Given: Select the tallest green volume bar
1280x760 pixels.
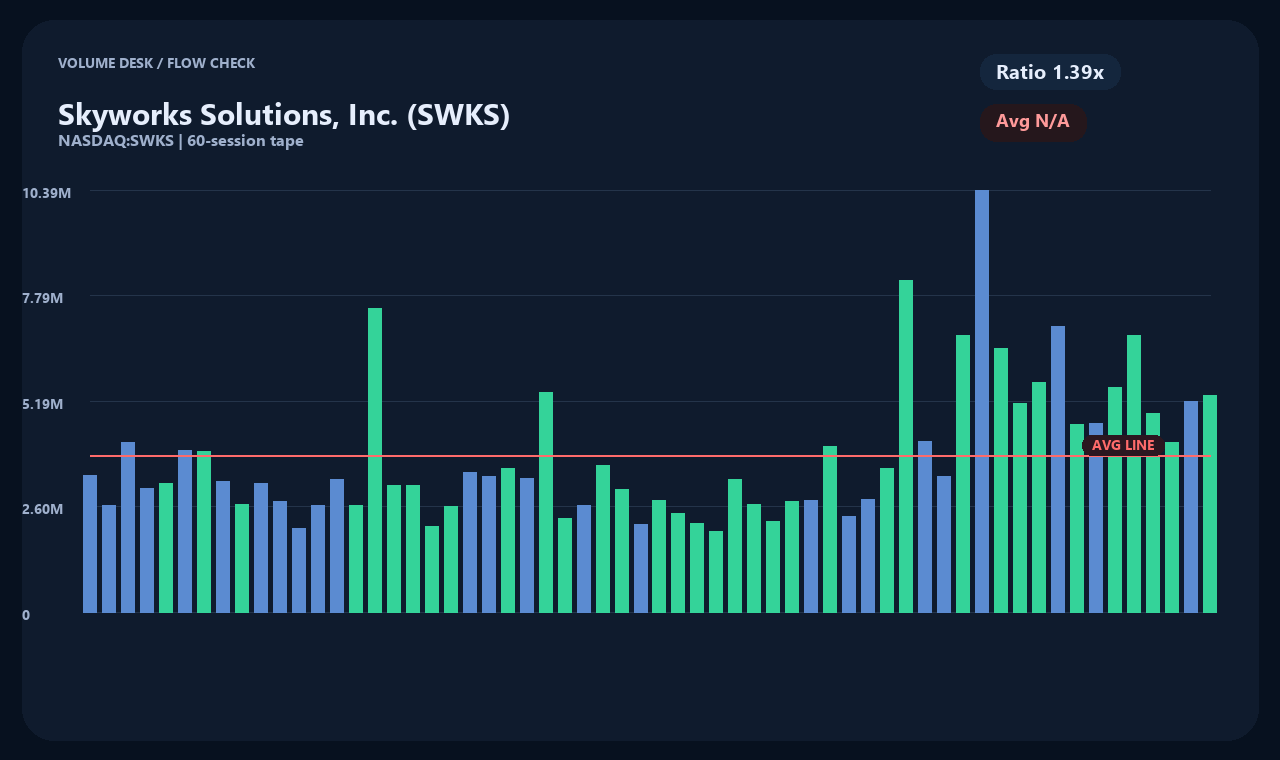Looking at the screenshot, I should 906,446.
